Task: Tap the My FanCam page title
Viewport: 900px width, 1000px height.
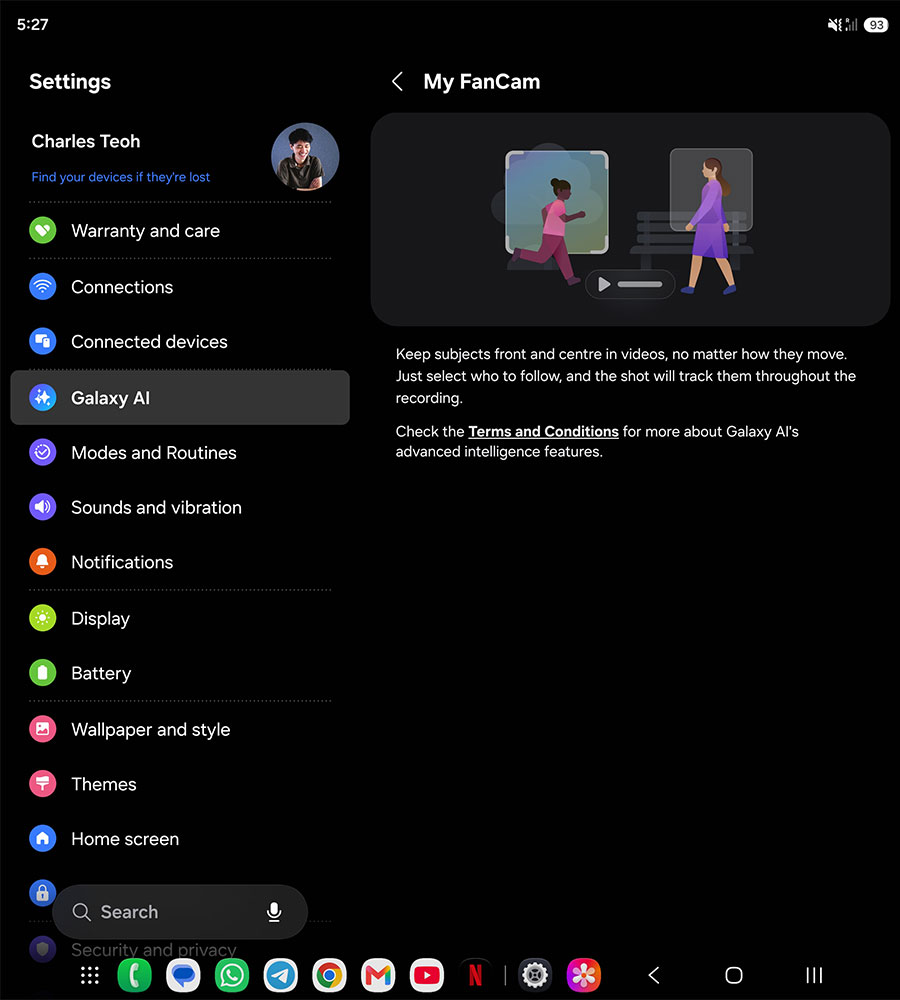Action: 482,82
